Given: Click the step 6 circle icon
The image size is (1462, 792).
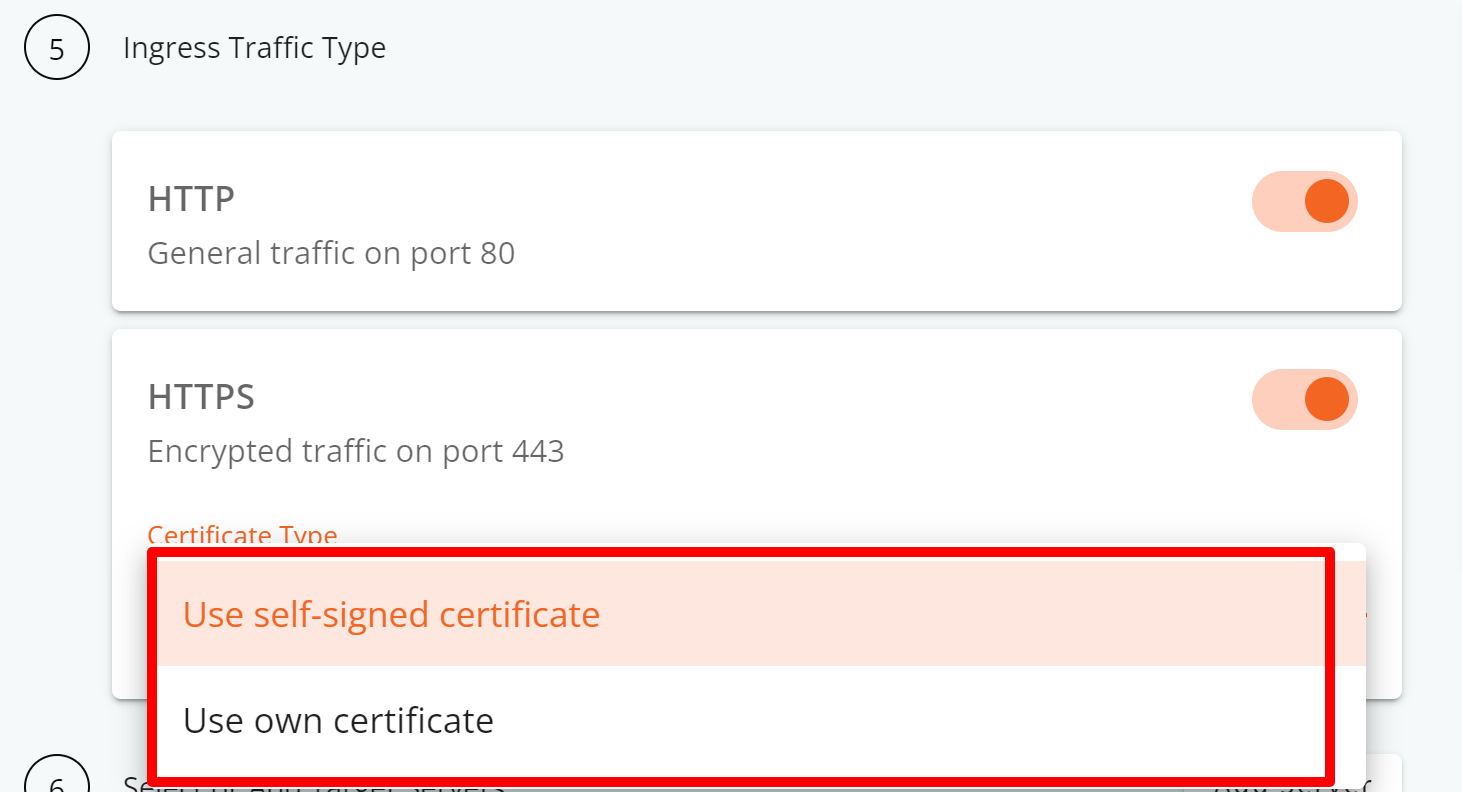Looking at the screenshot, I should (57, 774).
